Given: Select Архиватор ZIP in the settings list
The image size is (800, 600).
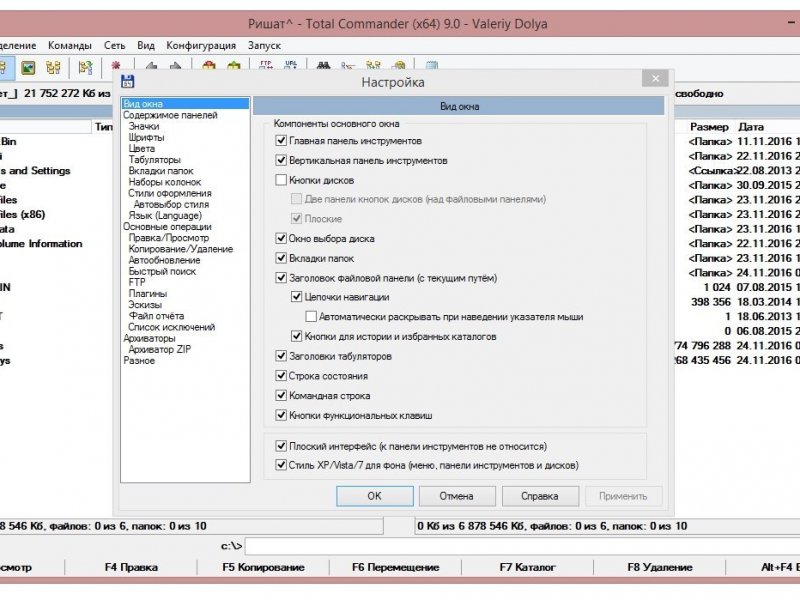Looking at the screenshot, I should pyautogui.click(x=160, y=350).
